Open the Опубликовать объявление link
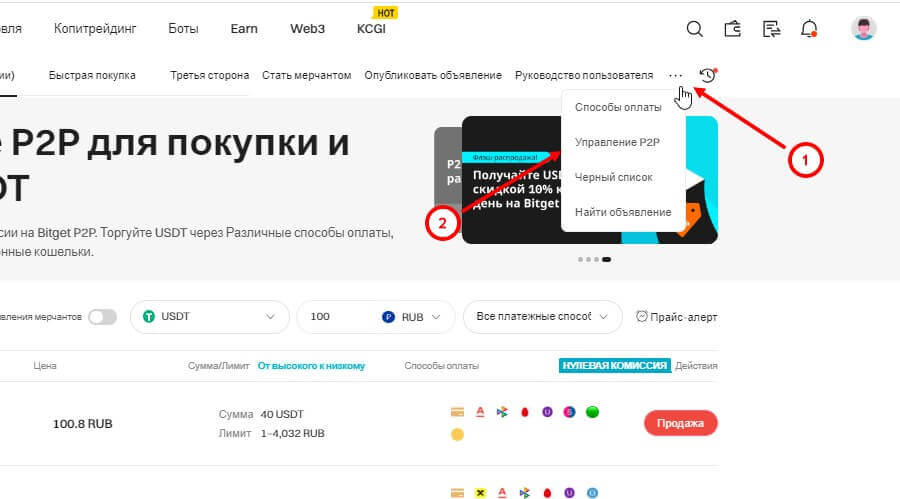Image resolution: width=900 pixels, height=499 pixels. (x=433, y=75)
